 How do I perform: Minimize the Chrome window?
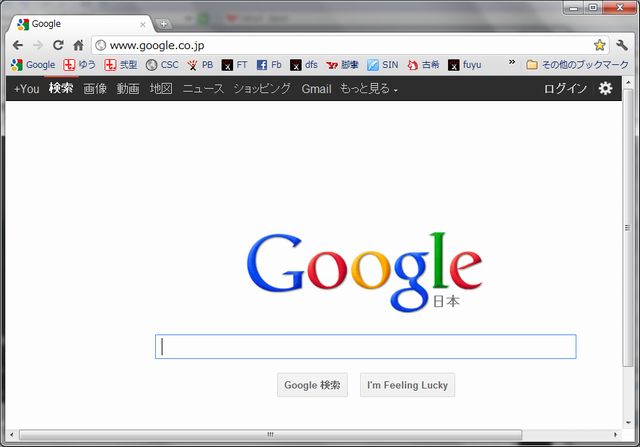[573, 8]
